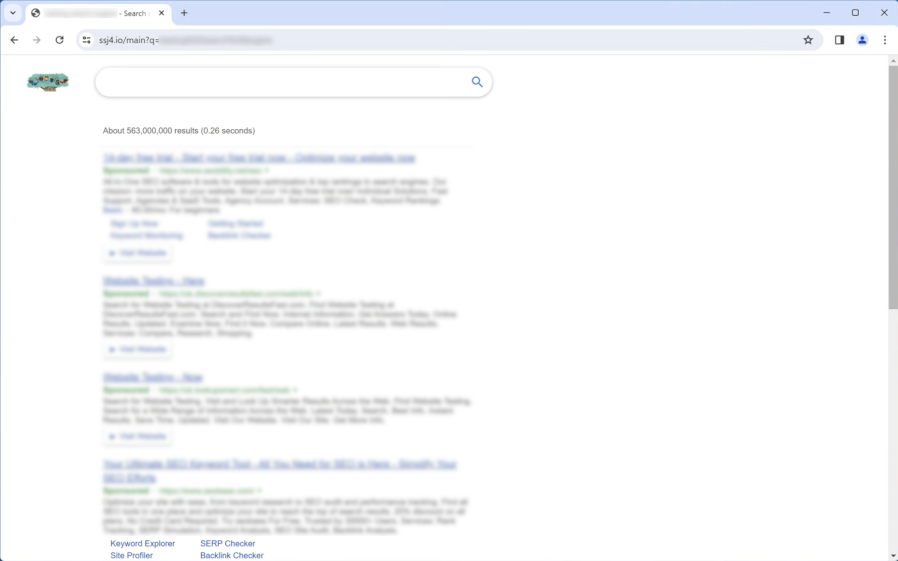
Task: Open a new tab with plus button
Action: (x=184, y=13)
